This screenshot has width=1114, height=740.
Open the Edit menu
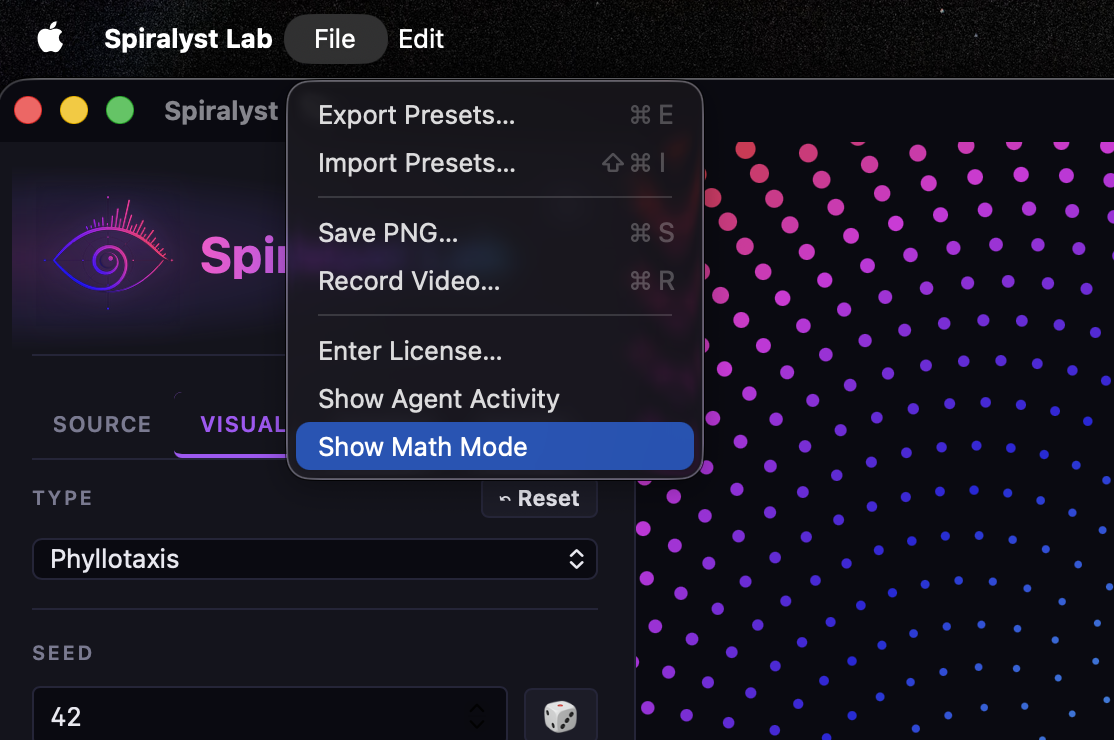(x=421, y=38)
